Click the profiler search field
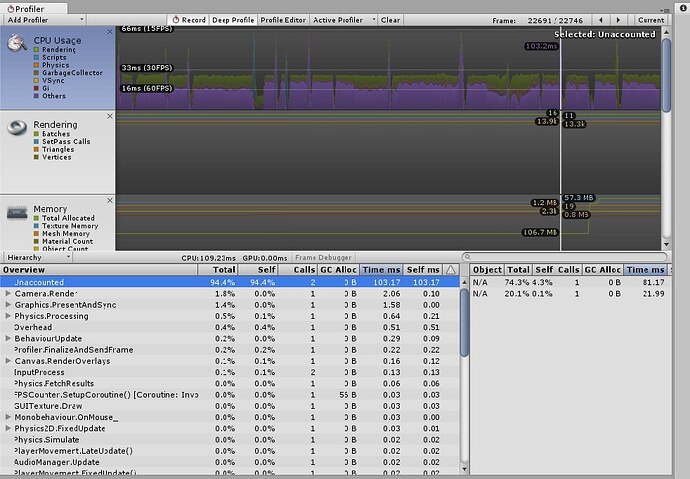Screen dimensions: 690x479 565,257
